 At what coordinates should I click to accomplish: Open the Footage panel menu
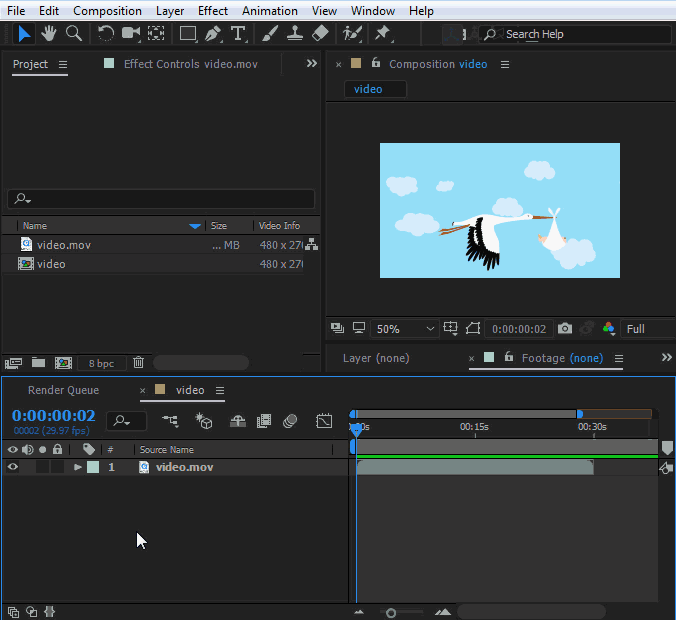tap(619, 358)
